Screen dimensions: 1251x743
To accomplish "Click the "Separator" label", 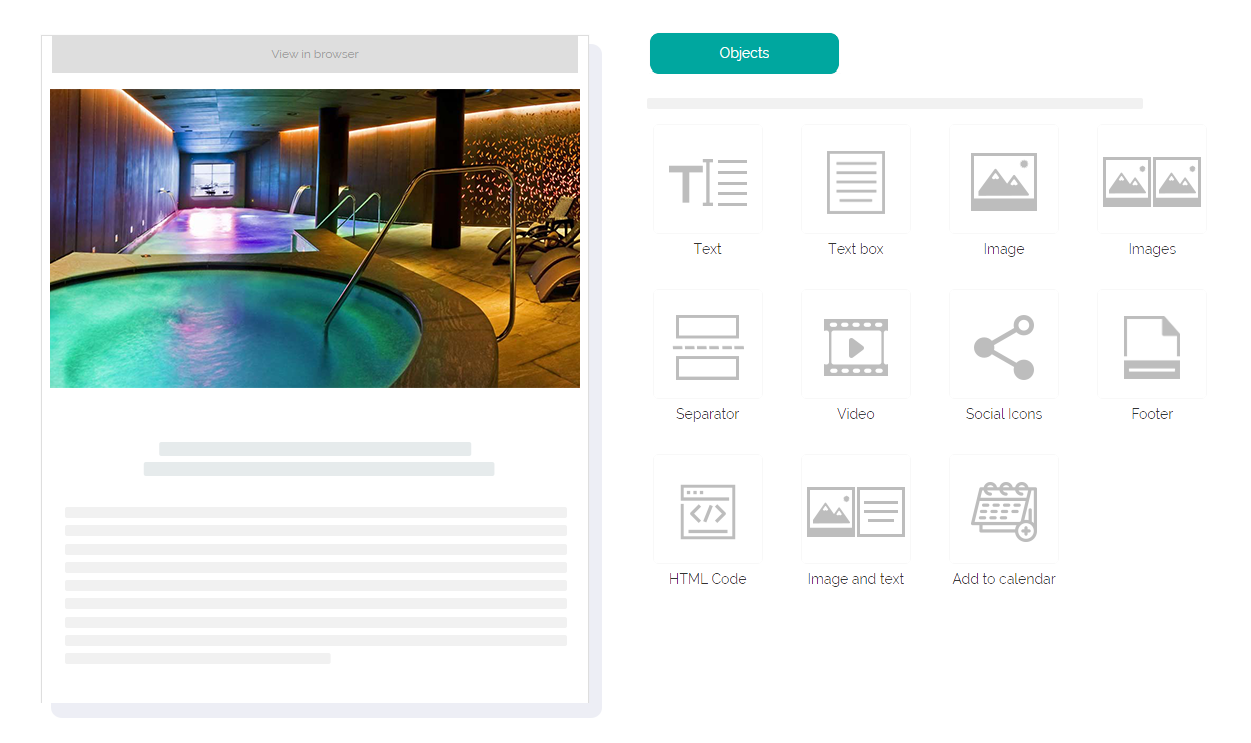I will (x=708, y=414).
